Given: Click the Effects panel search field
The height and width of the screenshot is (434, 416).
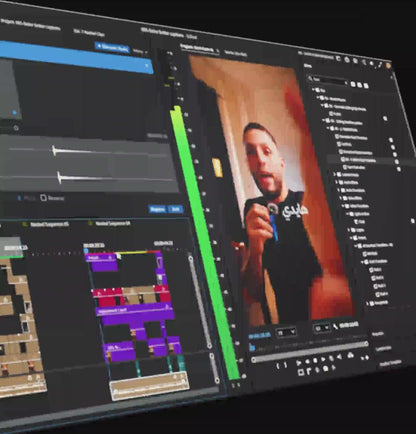Looking at the screenshot, I should click(x=328, y=80).
